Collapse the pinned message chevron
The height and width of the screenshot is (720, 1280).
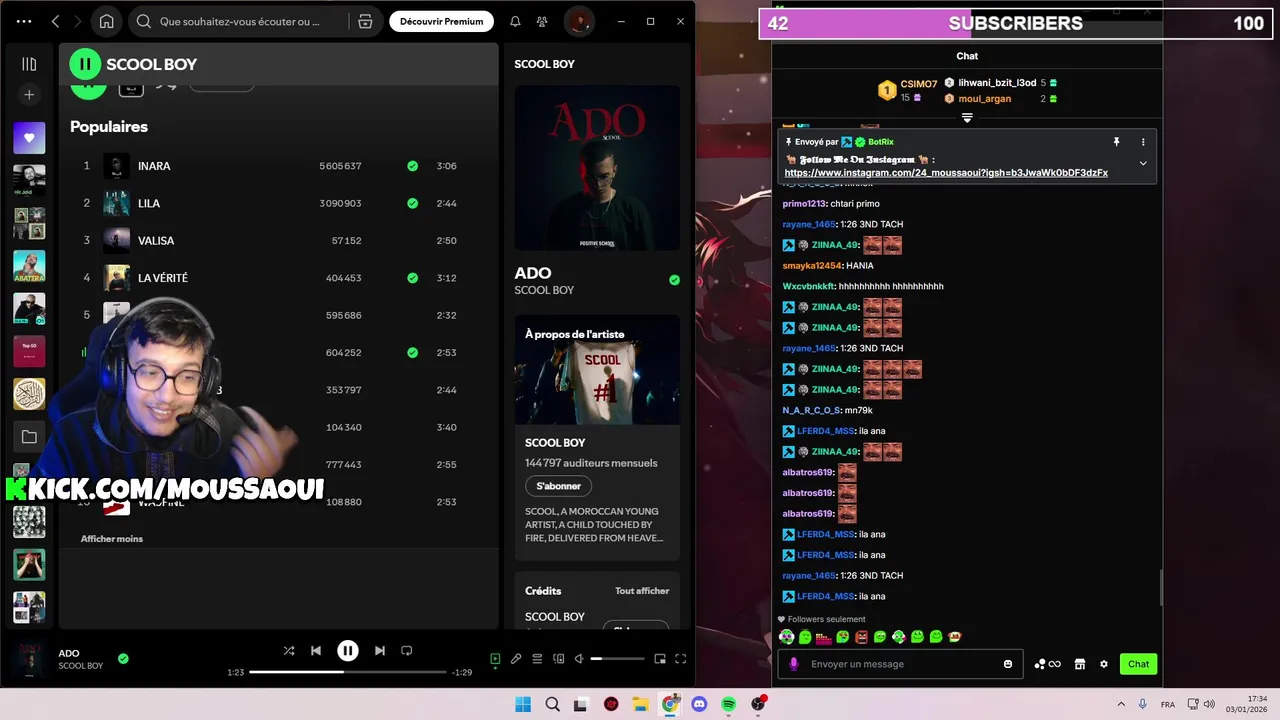[x=1143, y=163]
